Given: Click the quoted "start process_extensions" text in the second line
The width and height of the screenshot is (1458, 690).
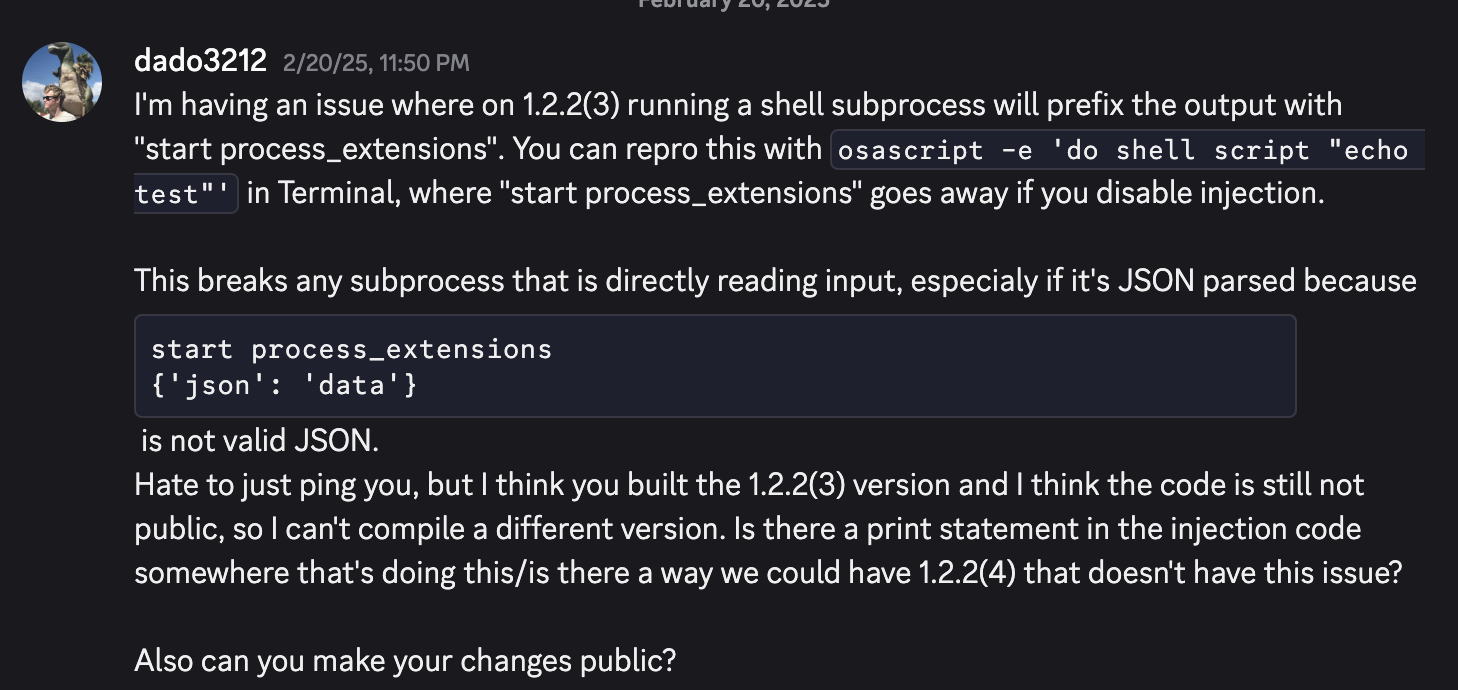Looking at the screenshot, I should point(318,149).
